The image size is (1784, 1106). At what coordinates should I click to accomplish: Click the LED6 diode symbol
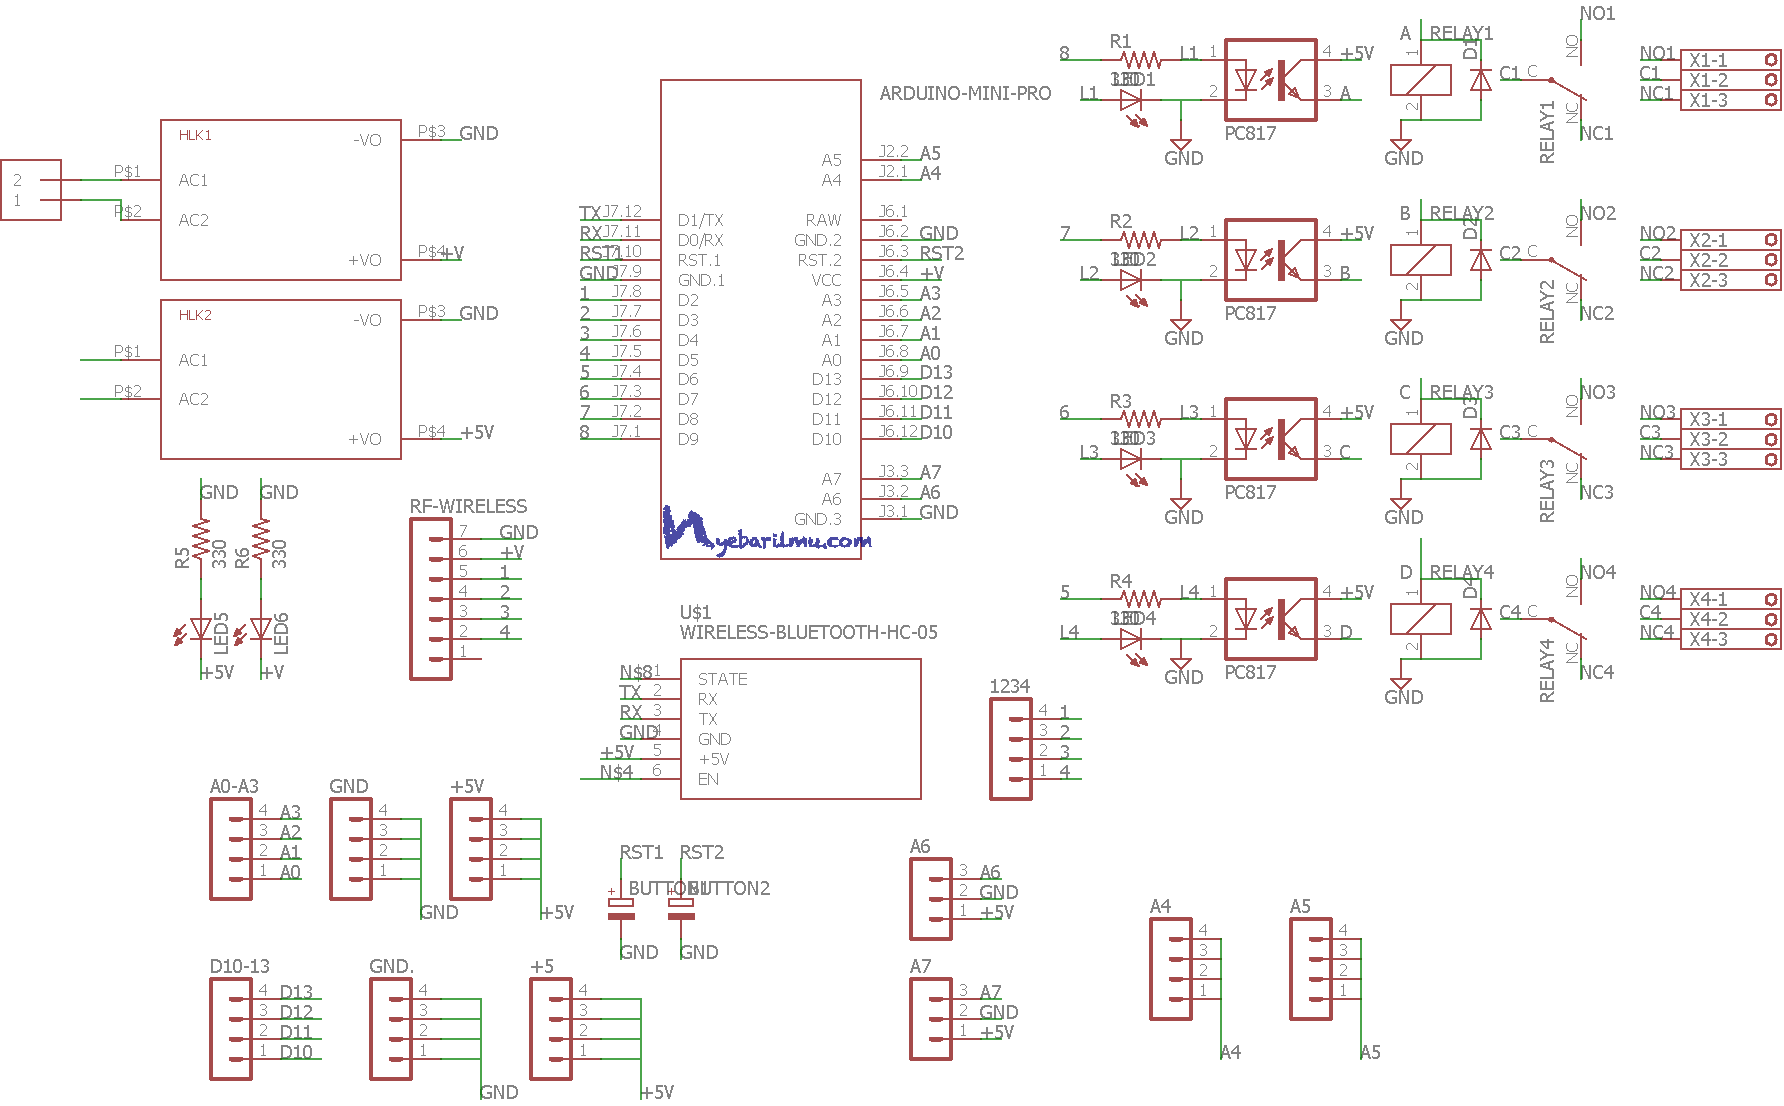256,630
